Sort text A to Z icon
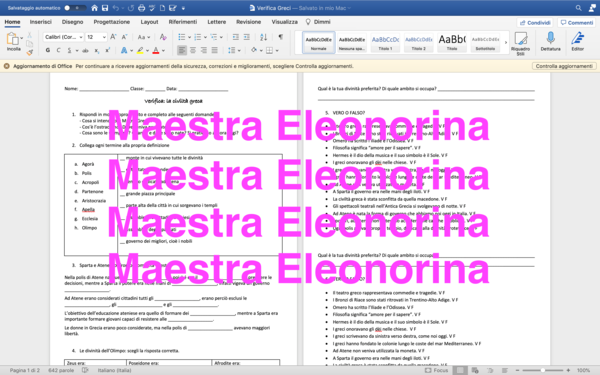The width and height of the screenshot is (600, 375). (x=263, y=37)
